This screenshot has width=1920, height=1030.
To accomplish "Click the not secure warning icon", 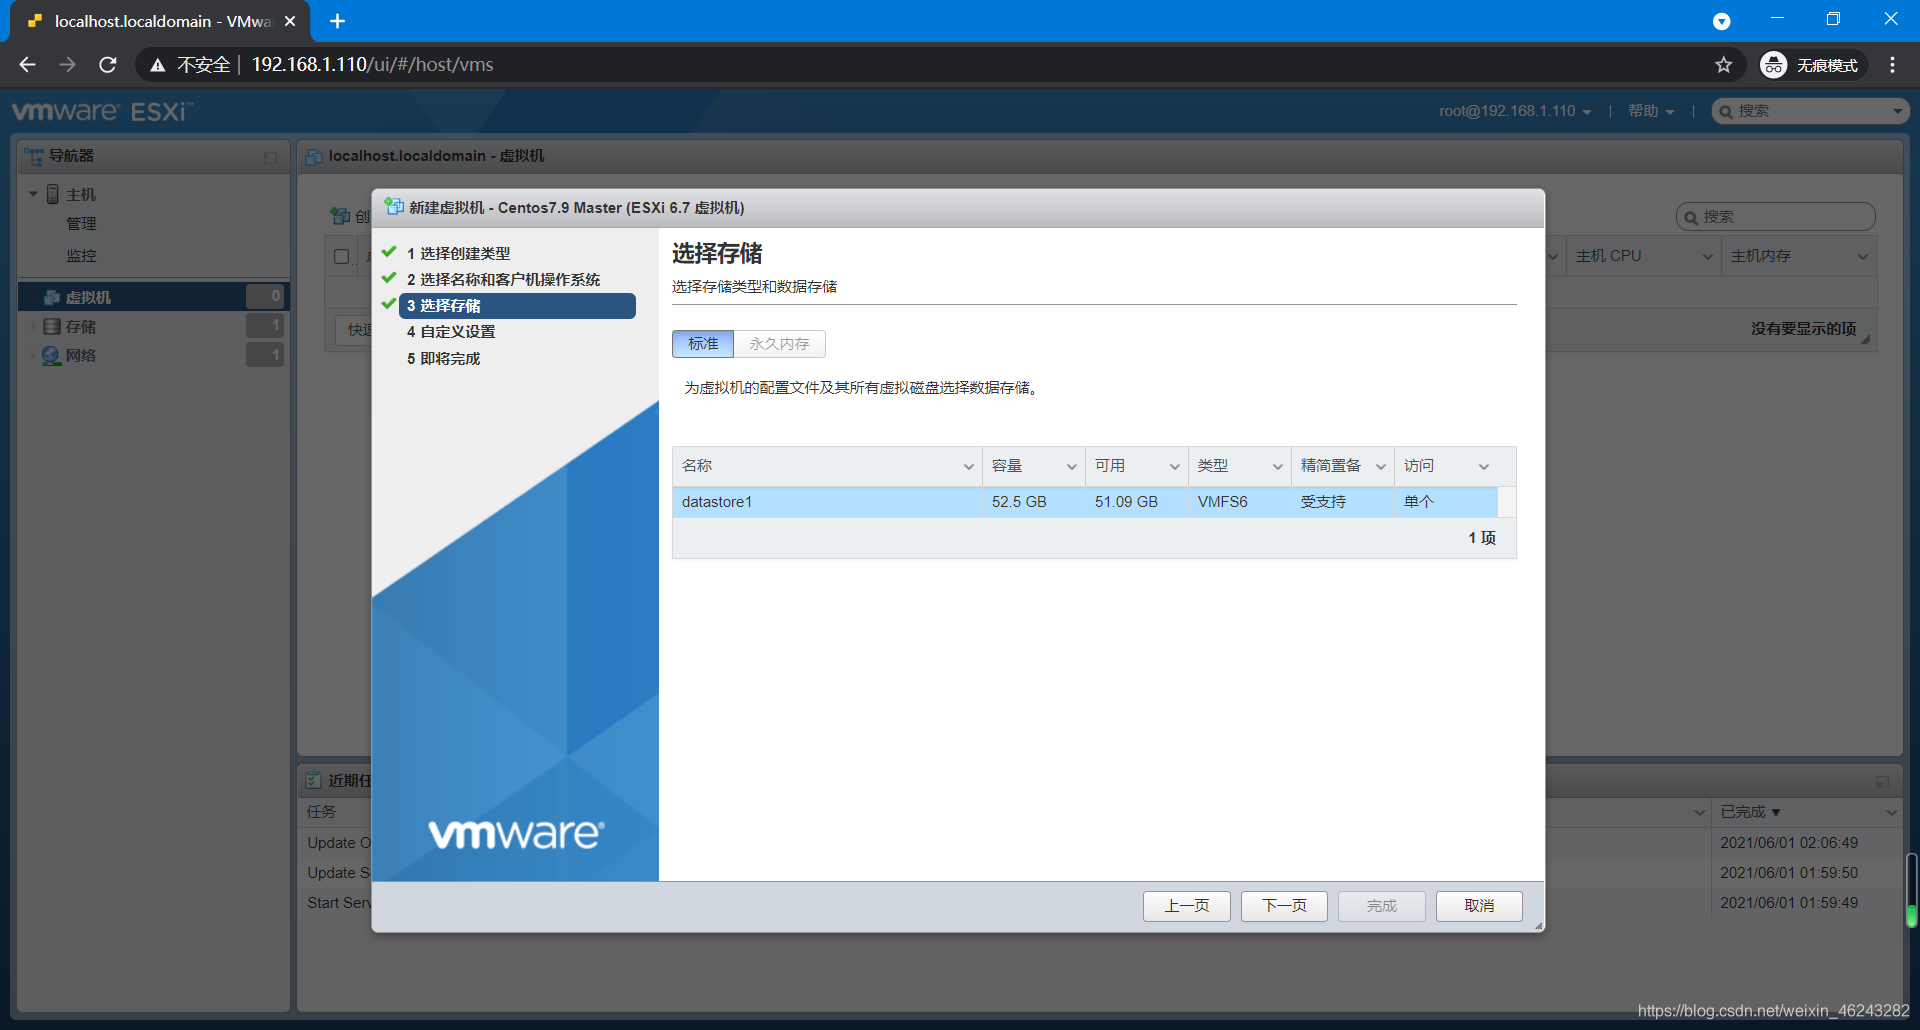I will [157, 65].
